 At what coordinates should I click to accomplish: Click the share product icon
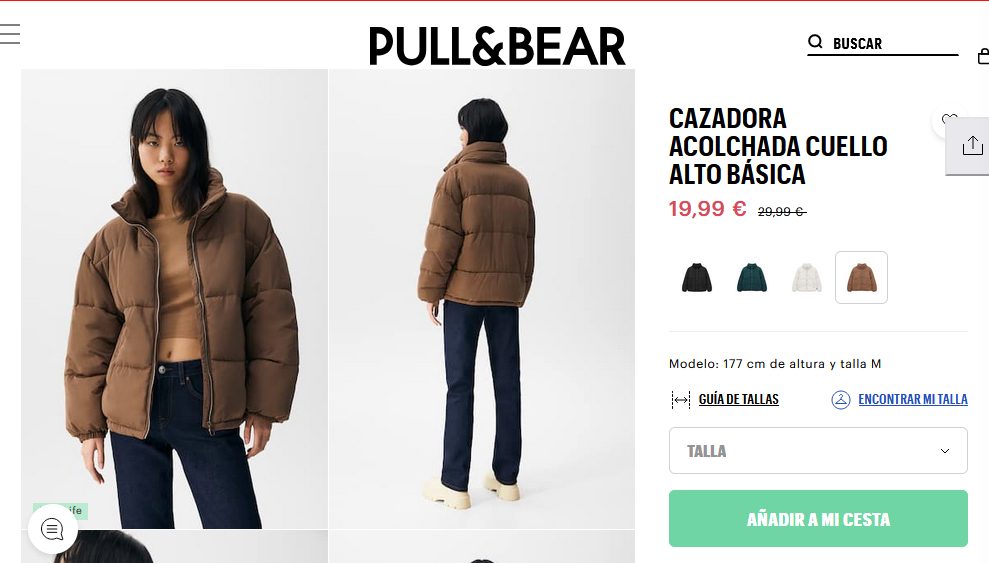972,146
